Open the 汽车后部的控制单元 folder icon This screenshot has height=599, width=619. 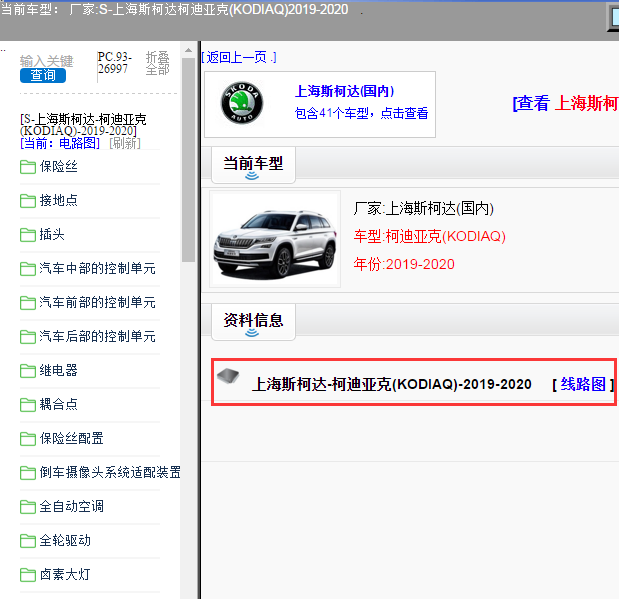(x=28, y=337)
